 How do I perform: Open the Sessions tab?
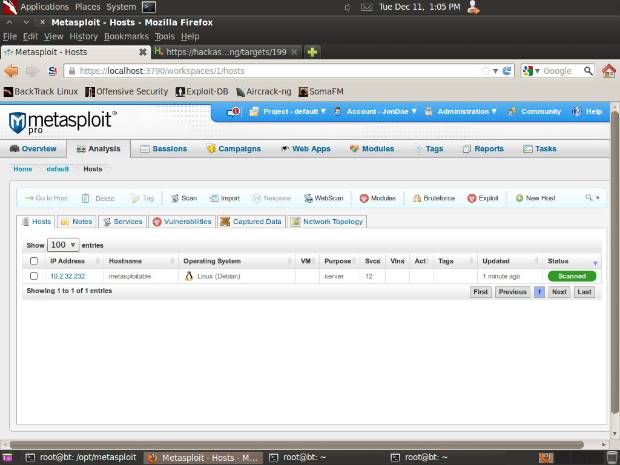point(163,149)
